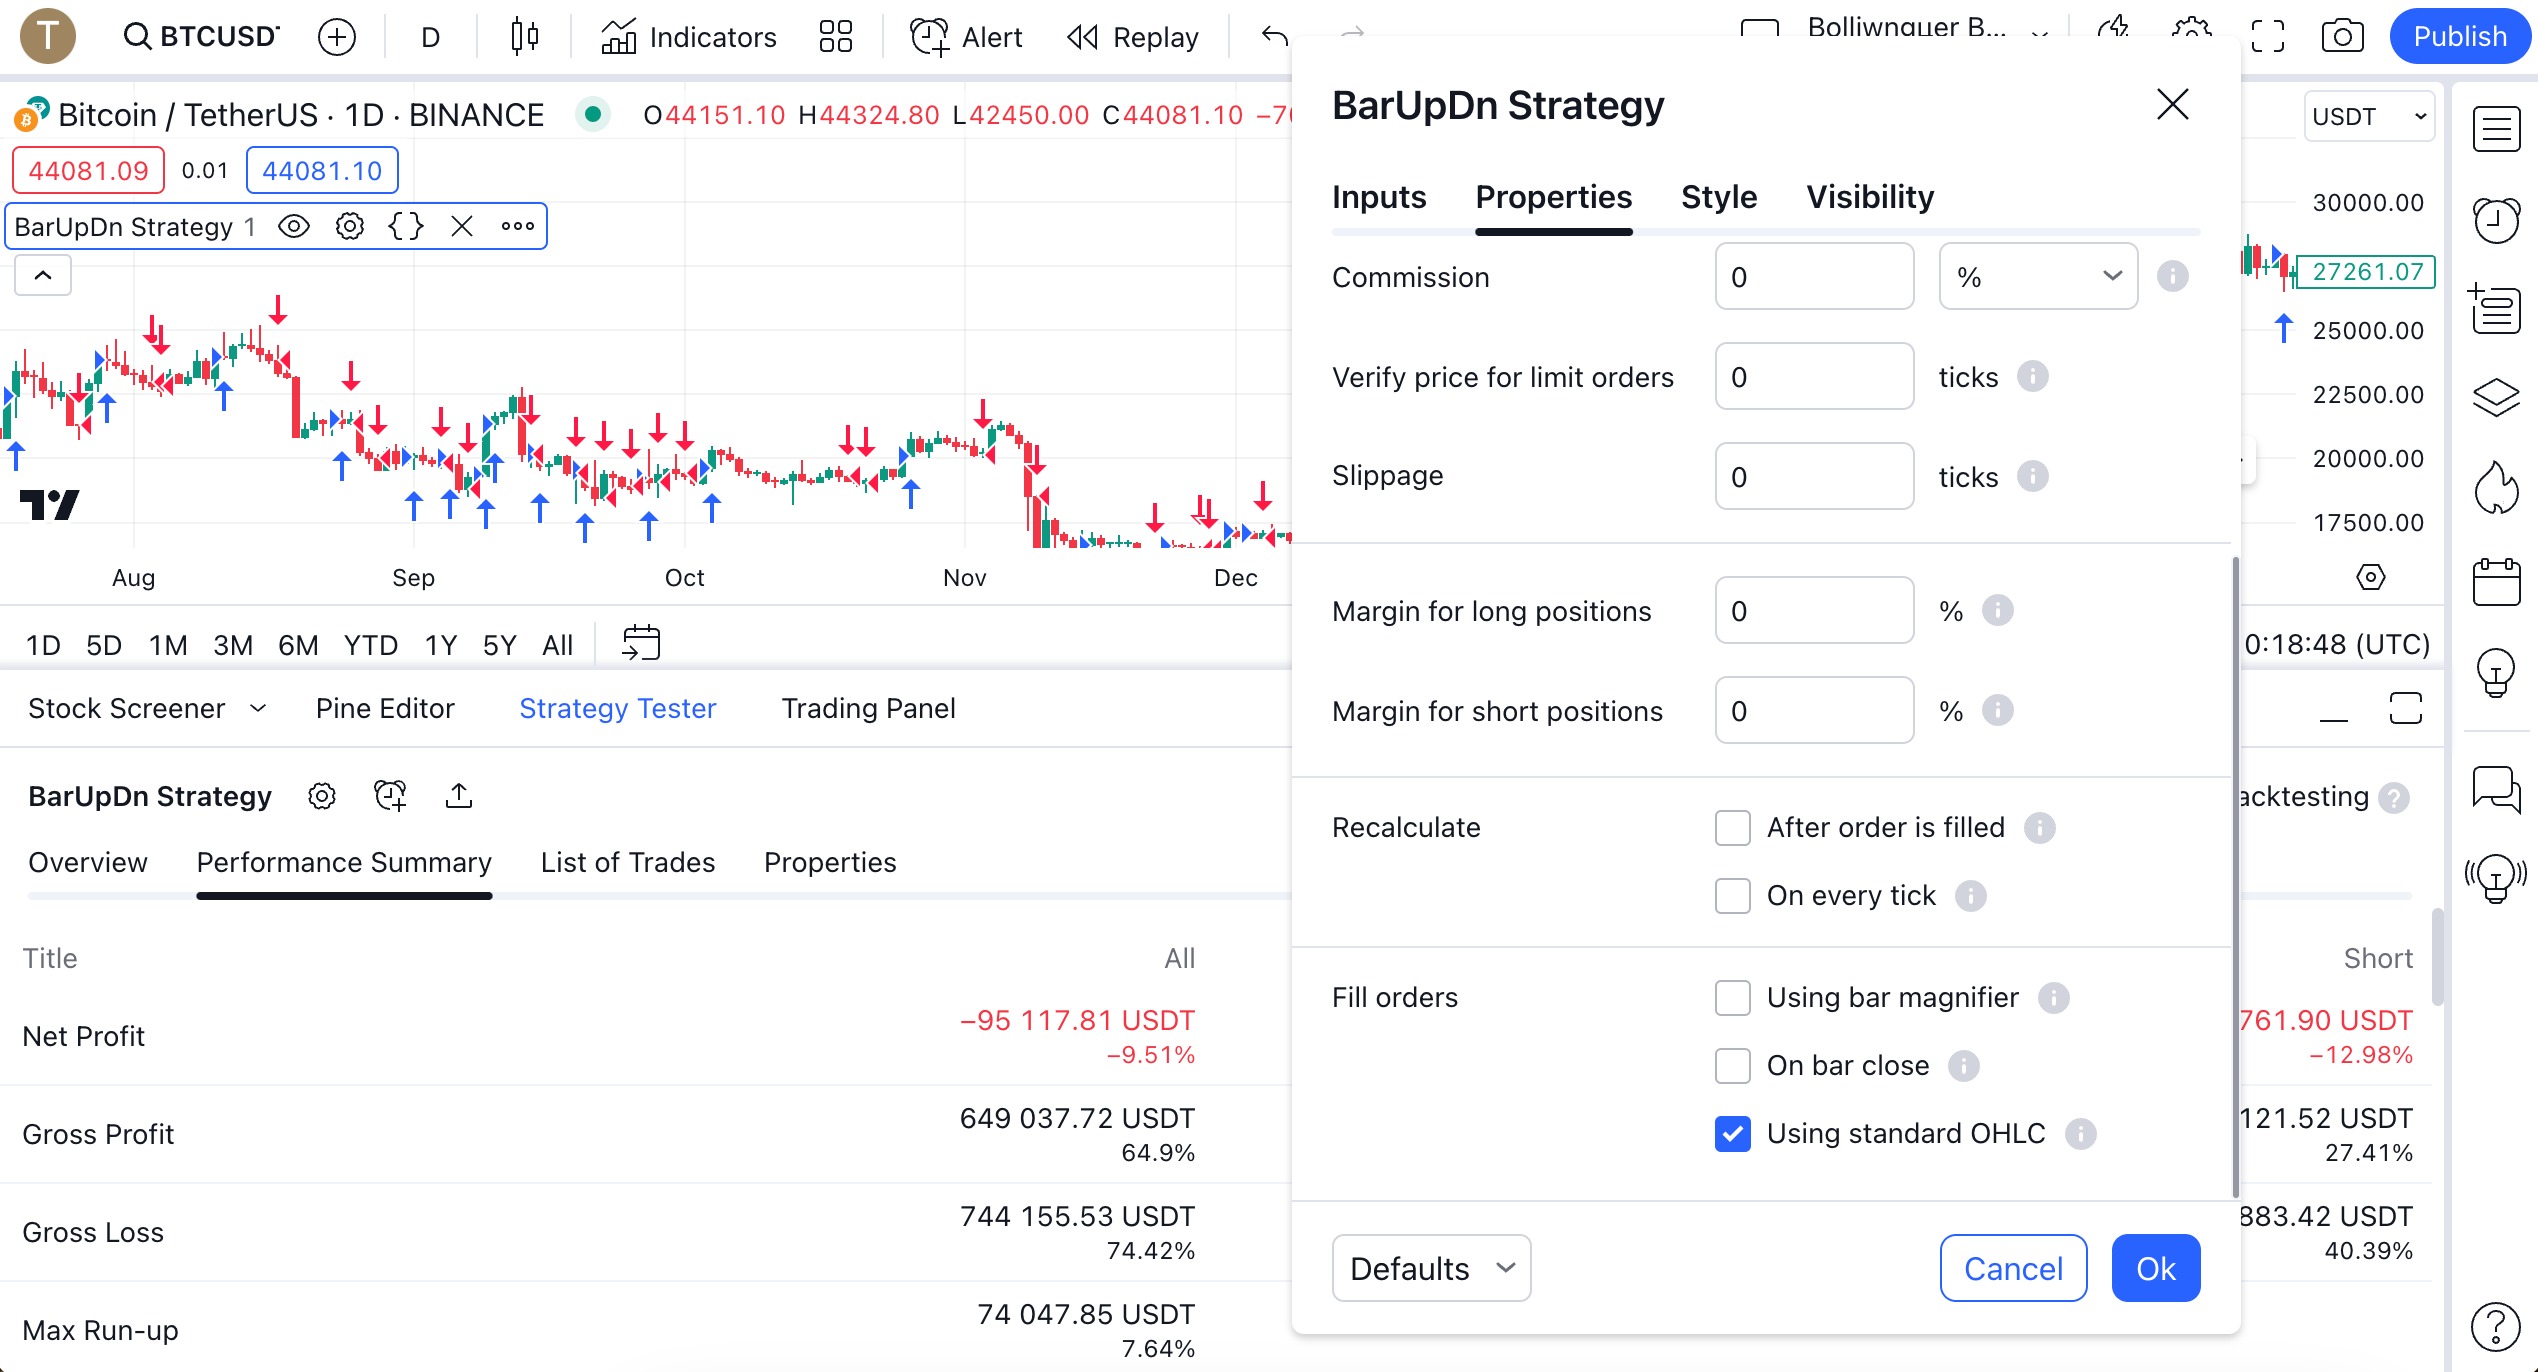Open the Pine Editor tab
Screen dimensions: 2538x1372
pyautogui.click(x=385, y=708)
